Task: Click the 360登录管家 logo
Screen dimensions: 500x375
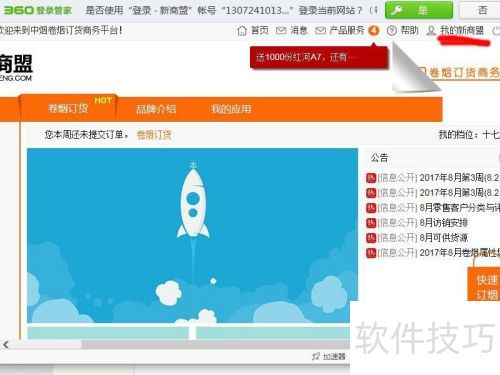Action: 38,10
